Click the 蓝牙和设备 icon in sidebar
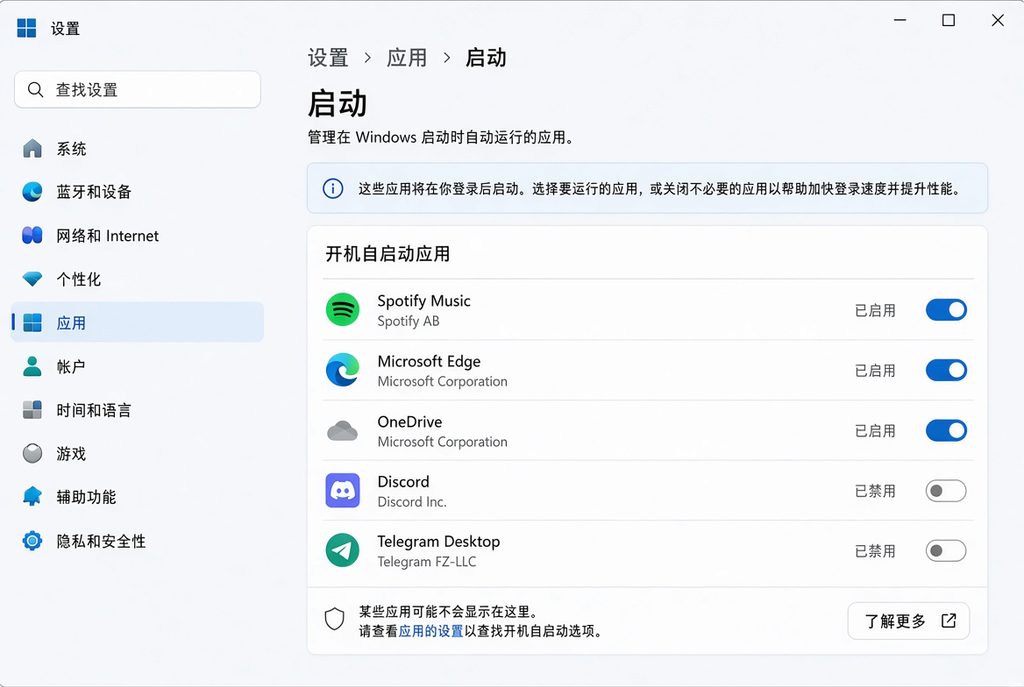This screenshot has height=687, width=1024. pyautogui.click(x=32, y=191)
